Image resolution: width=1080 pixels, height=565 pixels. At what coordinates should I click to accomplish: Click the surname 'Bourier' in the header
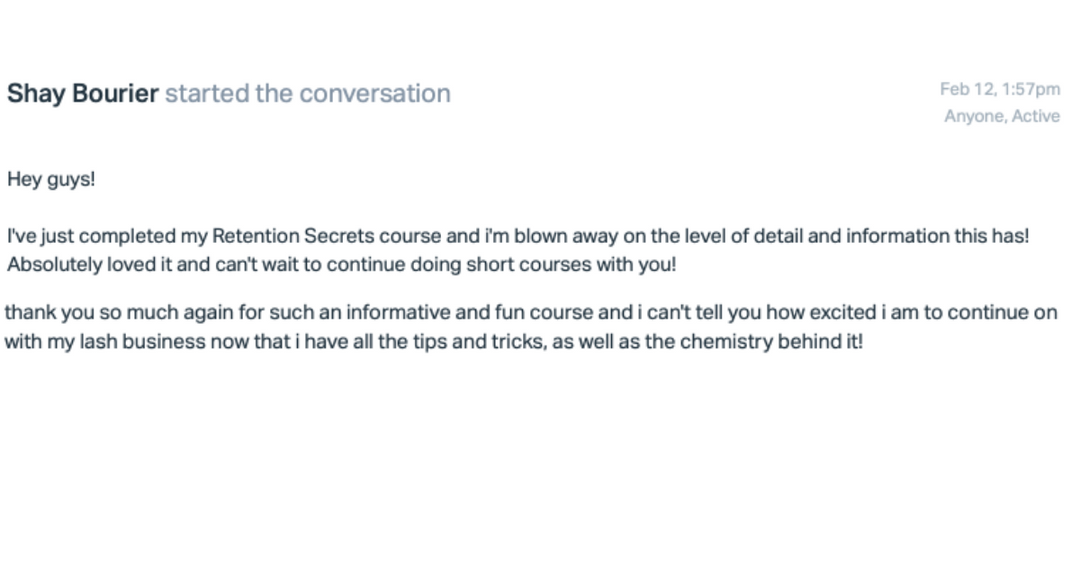pos(115,94)
